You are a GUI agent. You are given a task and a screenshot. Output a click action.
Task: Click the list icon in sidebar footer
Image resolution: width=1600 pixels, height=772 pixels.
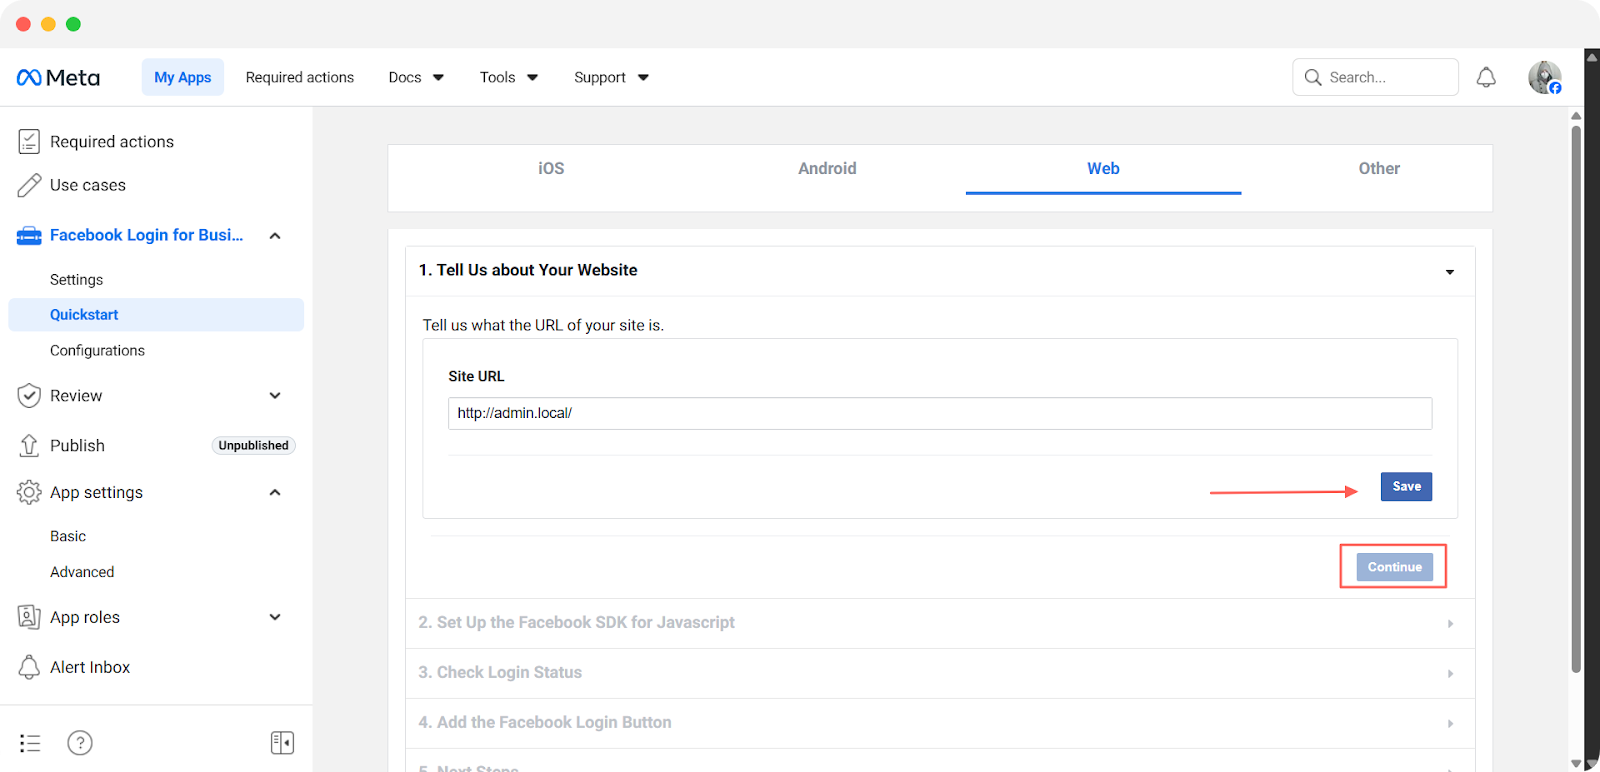point(30,742)
